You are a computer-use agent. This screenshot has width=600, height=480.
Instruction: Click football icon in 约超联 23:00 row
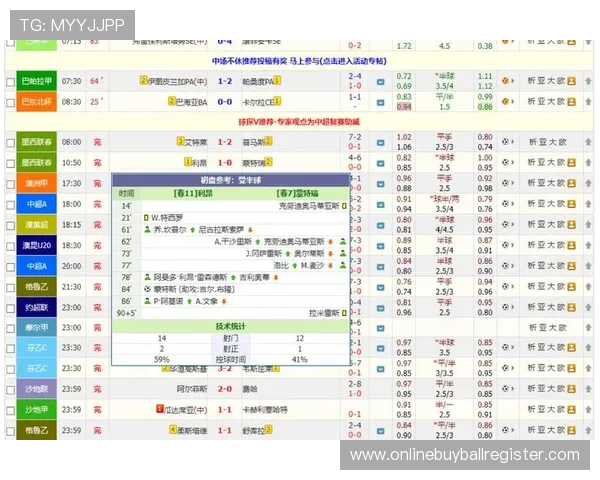coord(505,307)
